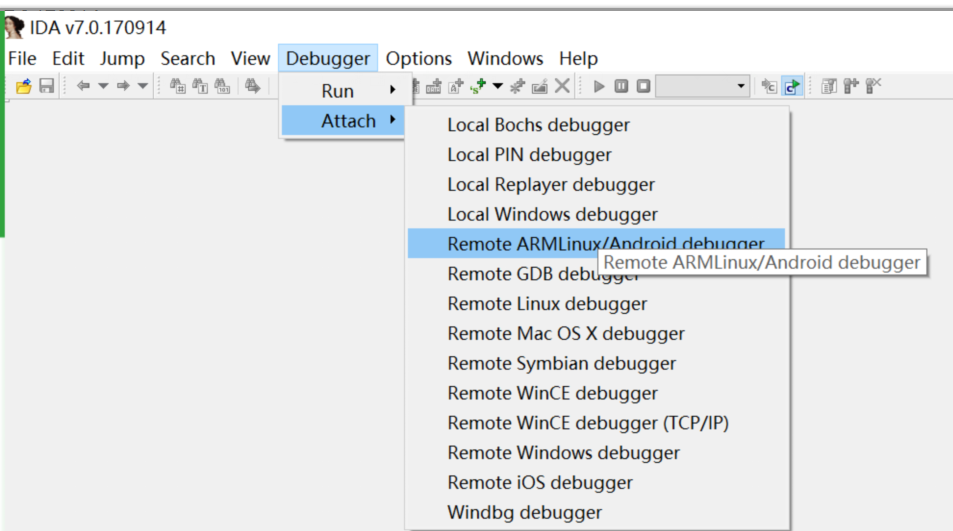Click the pause process button
953x531 pixels.
pos(621,86)
